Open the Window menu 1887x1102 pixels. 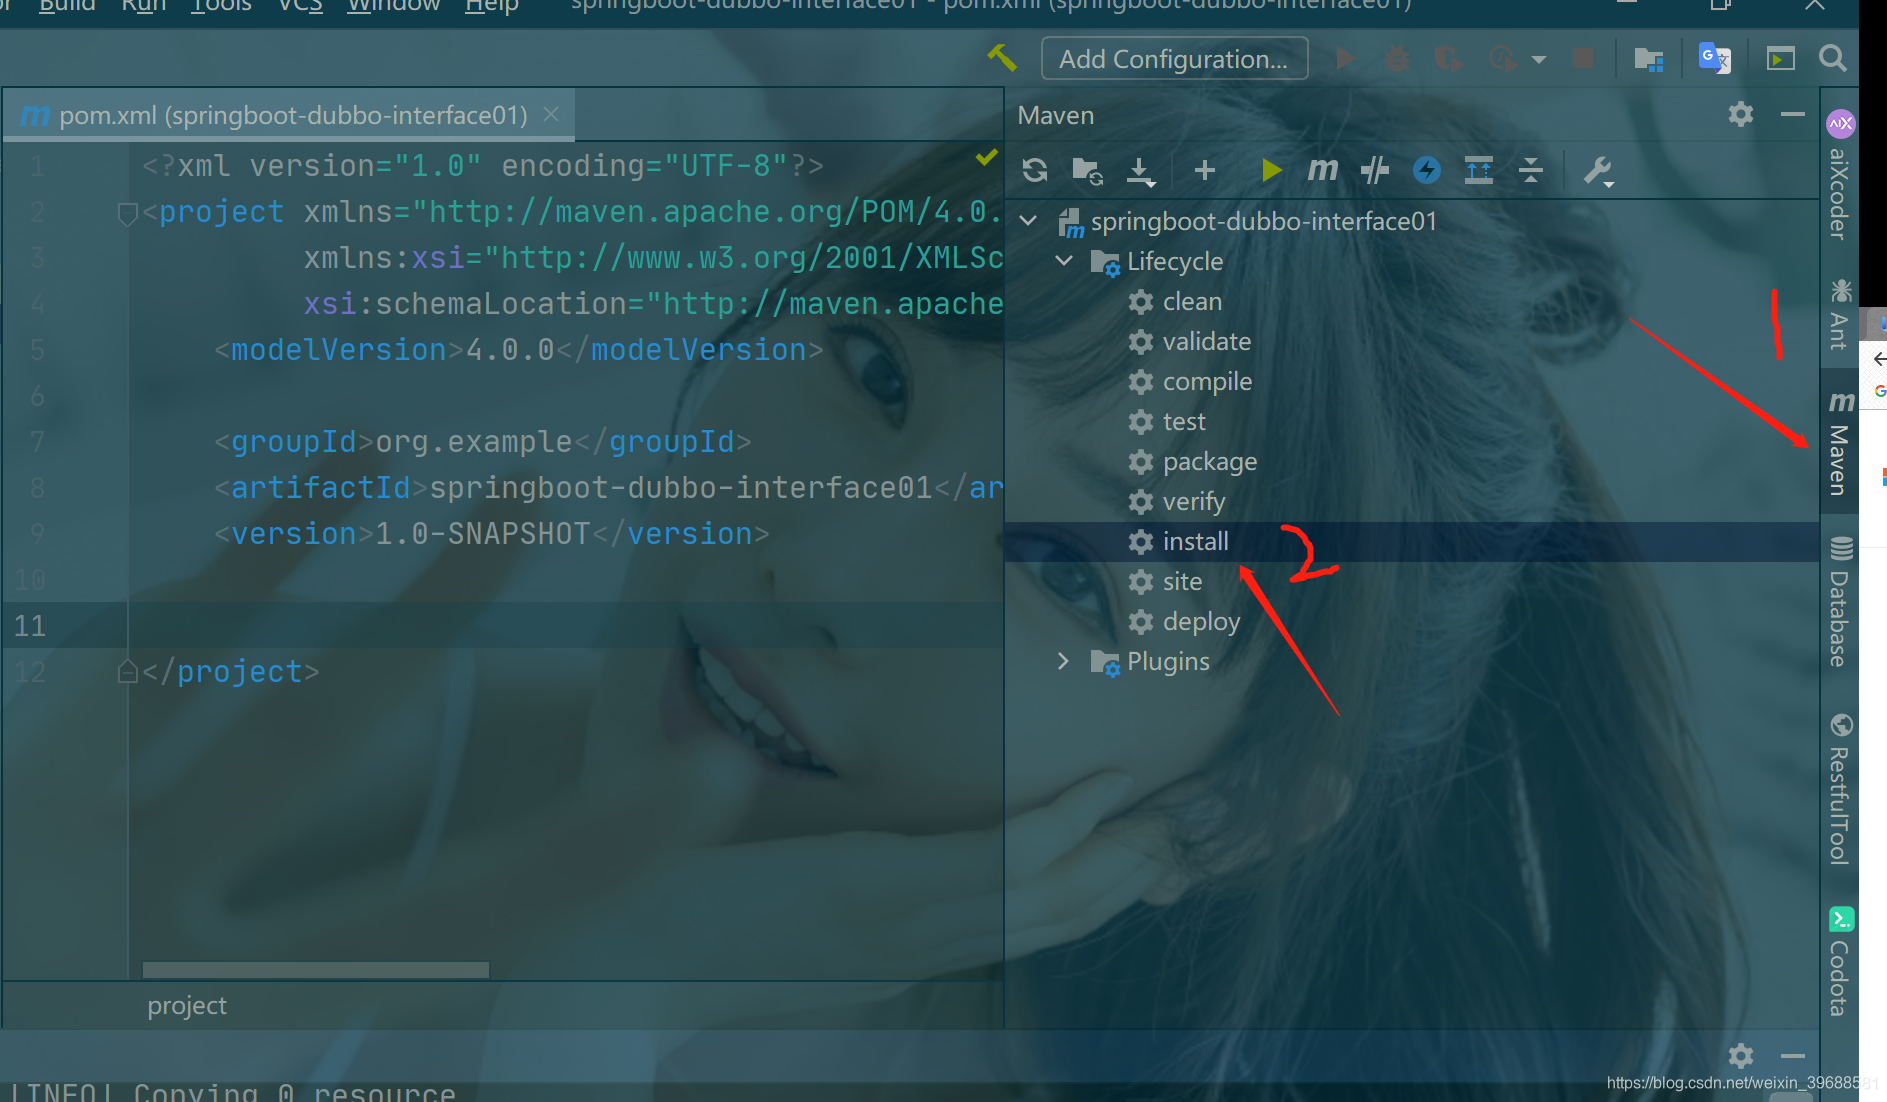[x=394, y=6]
